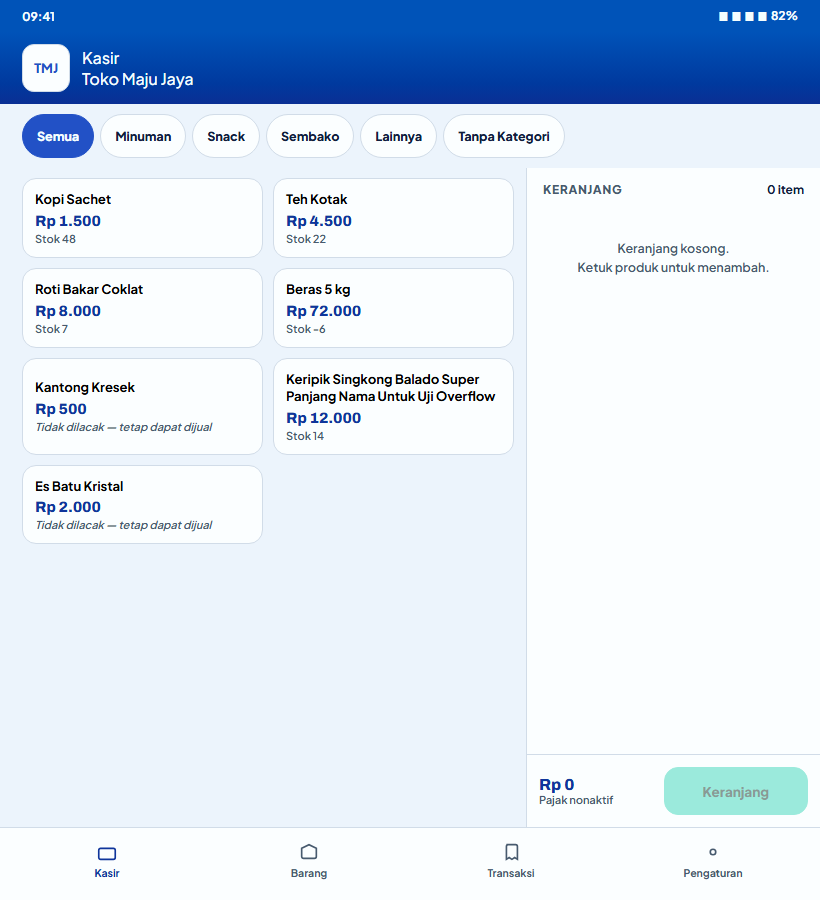Click the price Rp 4.500
The height and width of the screenshot is (900, 820).
click(319, 221)
